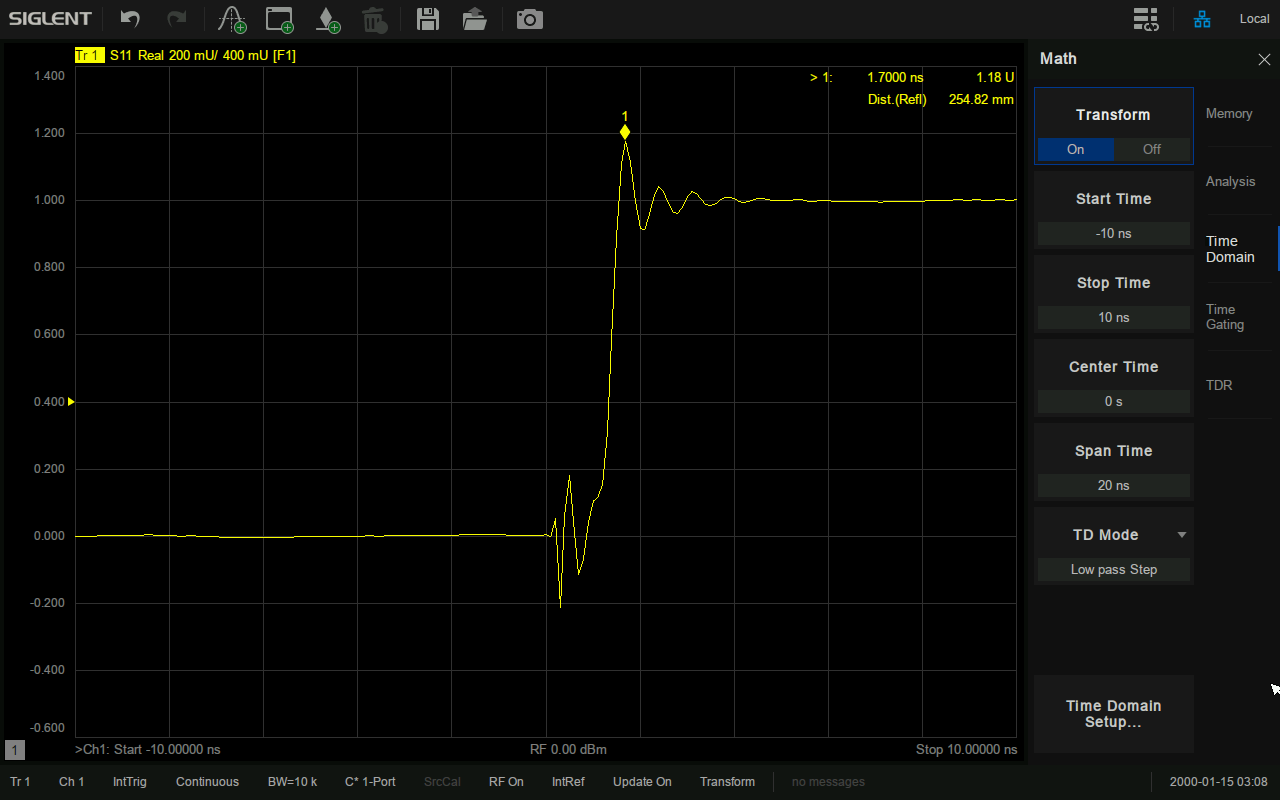Open the Continuous trigger mode option
The height and width of the screenshot is (800, 1280).
pos(207,782)
